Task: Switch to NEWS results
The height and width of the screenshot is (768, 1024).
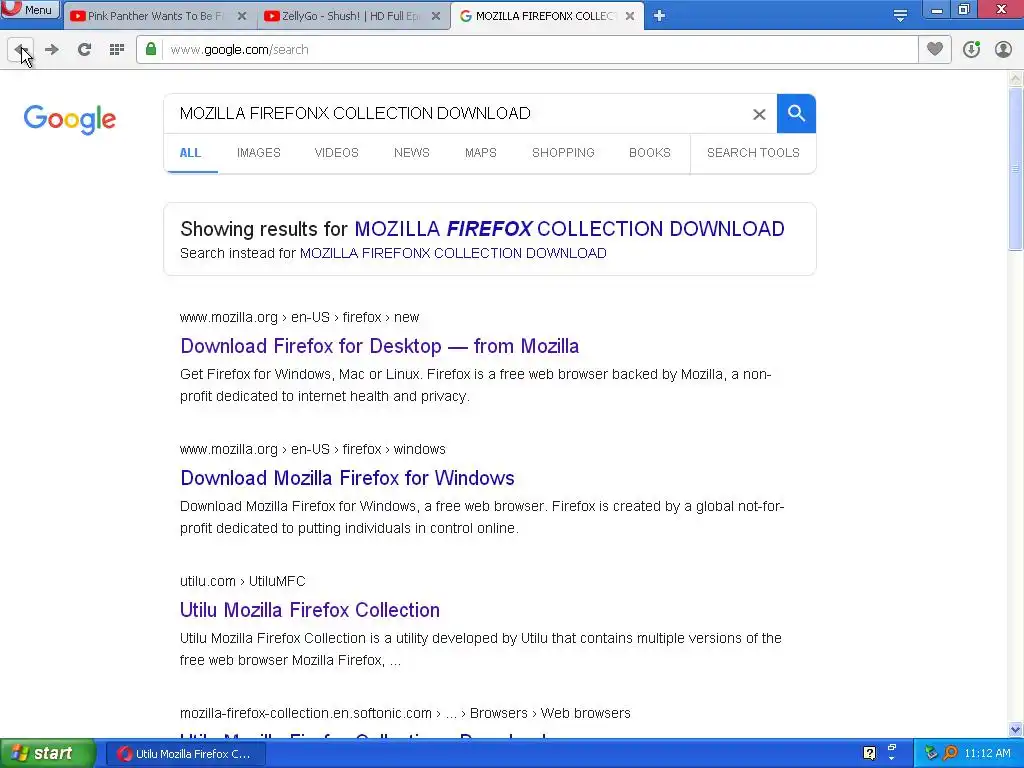Action: (411, 153)
